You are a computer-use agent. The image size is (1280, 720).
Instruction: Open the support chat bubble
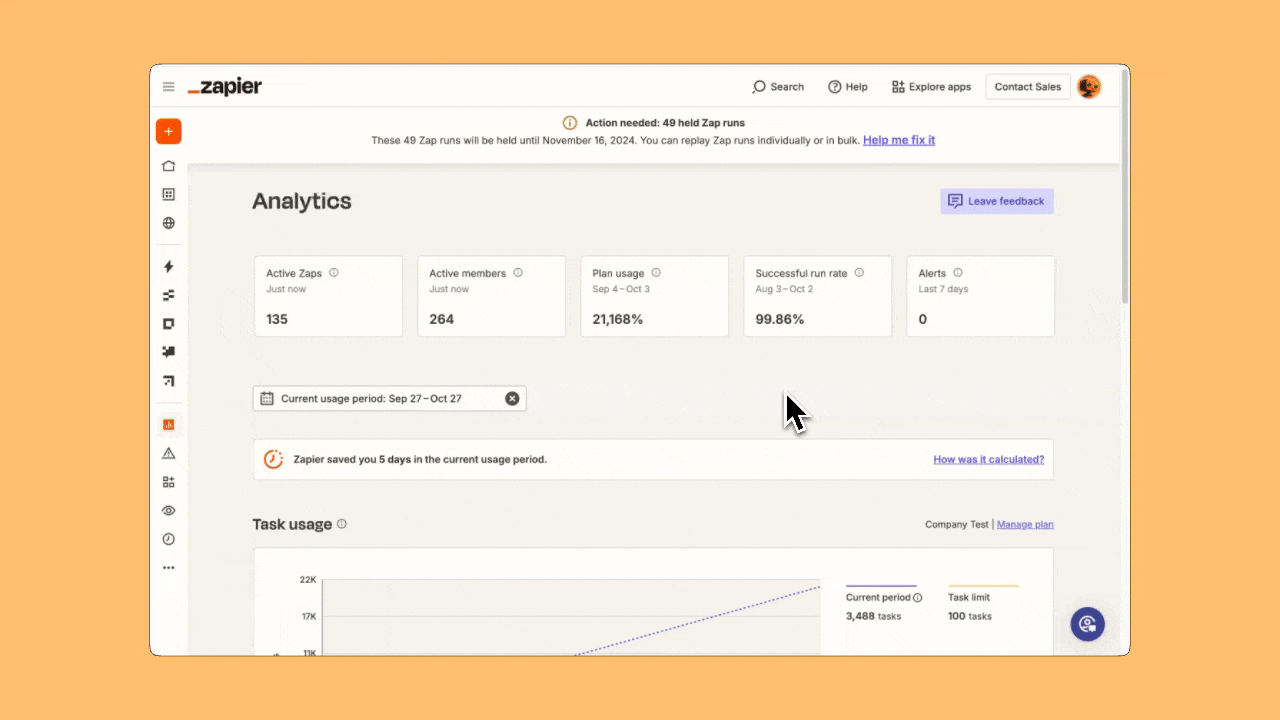[x=1087, y=624]
